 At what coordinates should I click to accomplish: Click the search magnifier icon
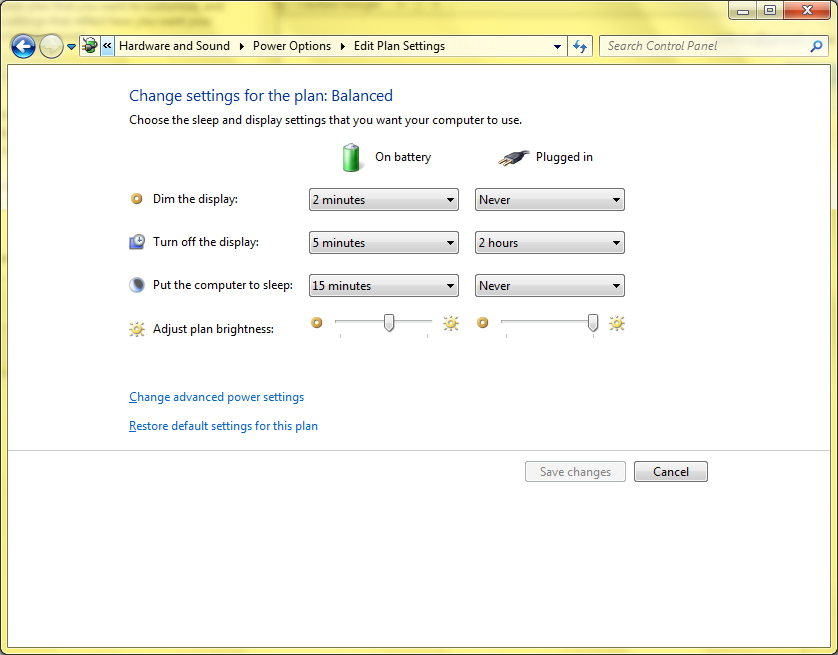click(816, 46)
